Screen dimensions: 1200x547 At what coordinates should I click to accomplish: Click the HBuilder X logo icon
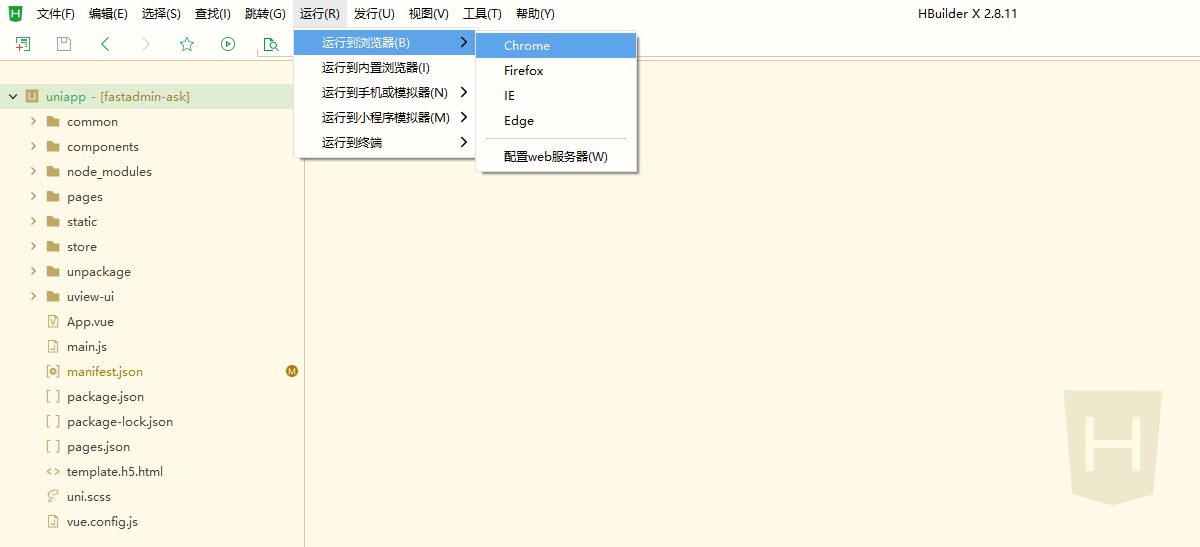coord(15,13)
